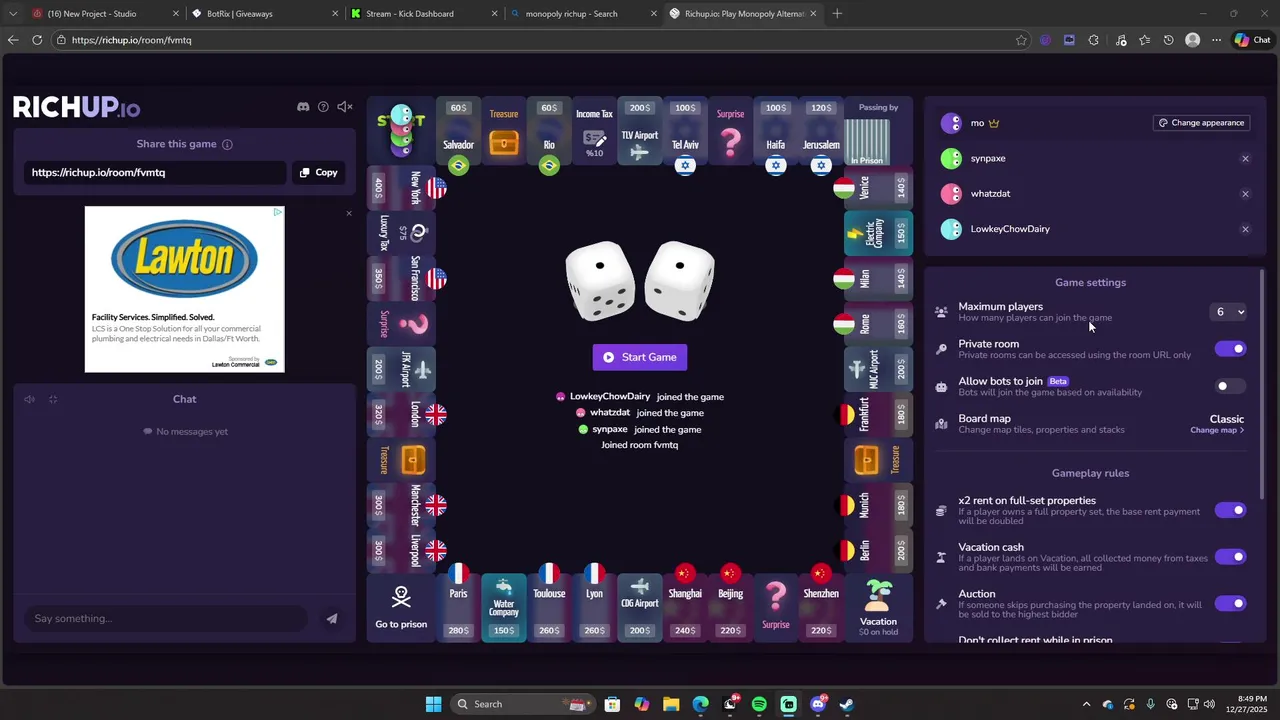Click the left white die
The width and height of the screenshot is (1280, 720).
(600, 281)
